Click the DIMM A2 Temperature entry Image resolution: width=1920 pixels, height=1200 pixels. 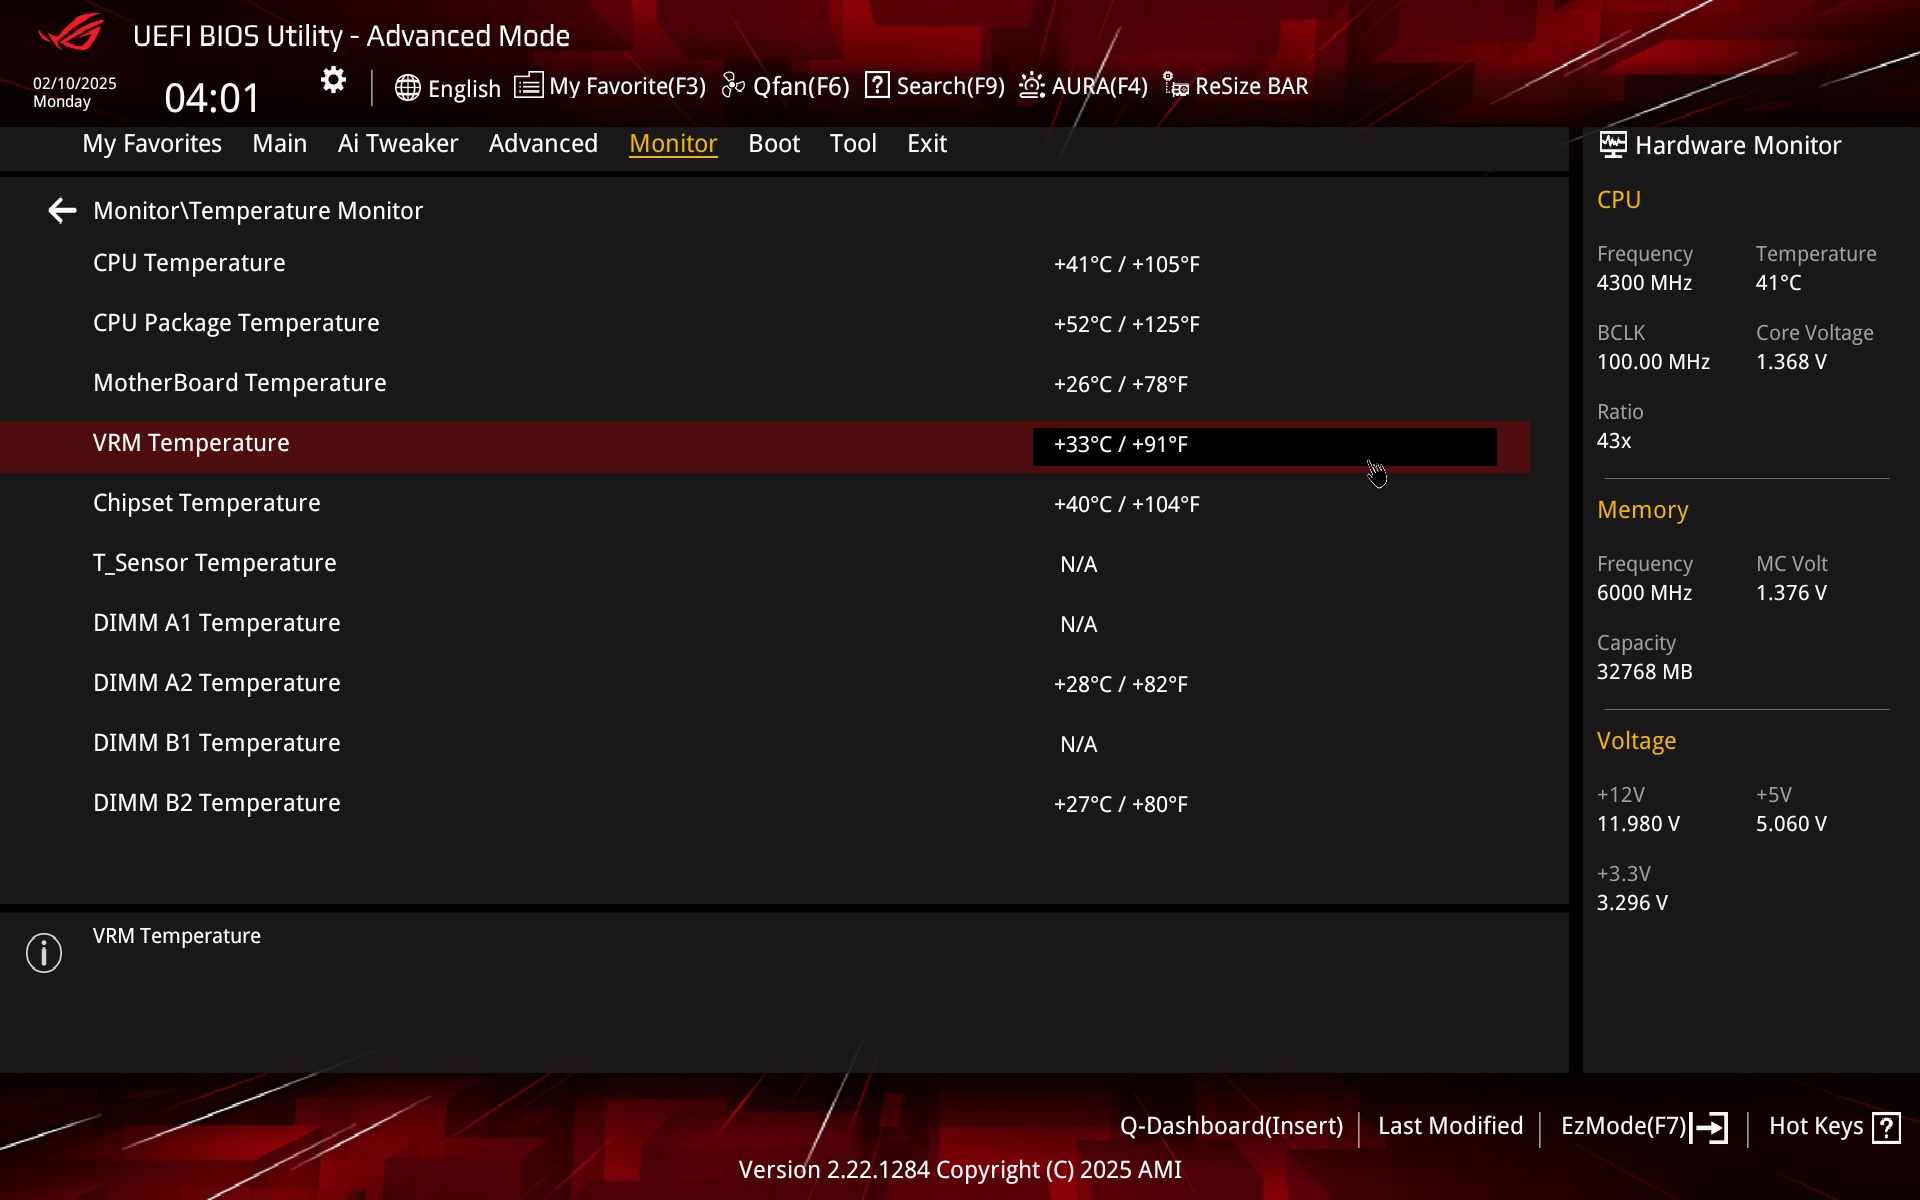click(x=217, y=684)
